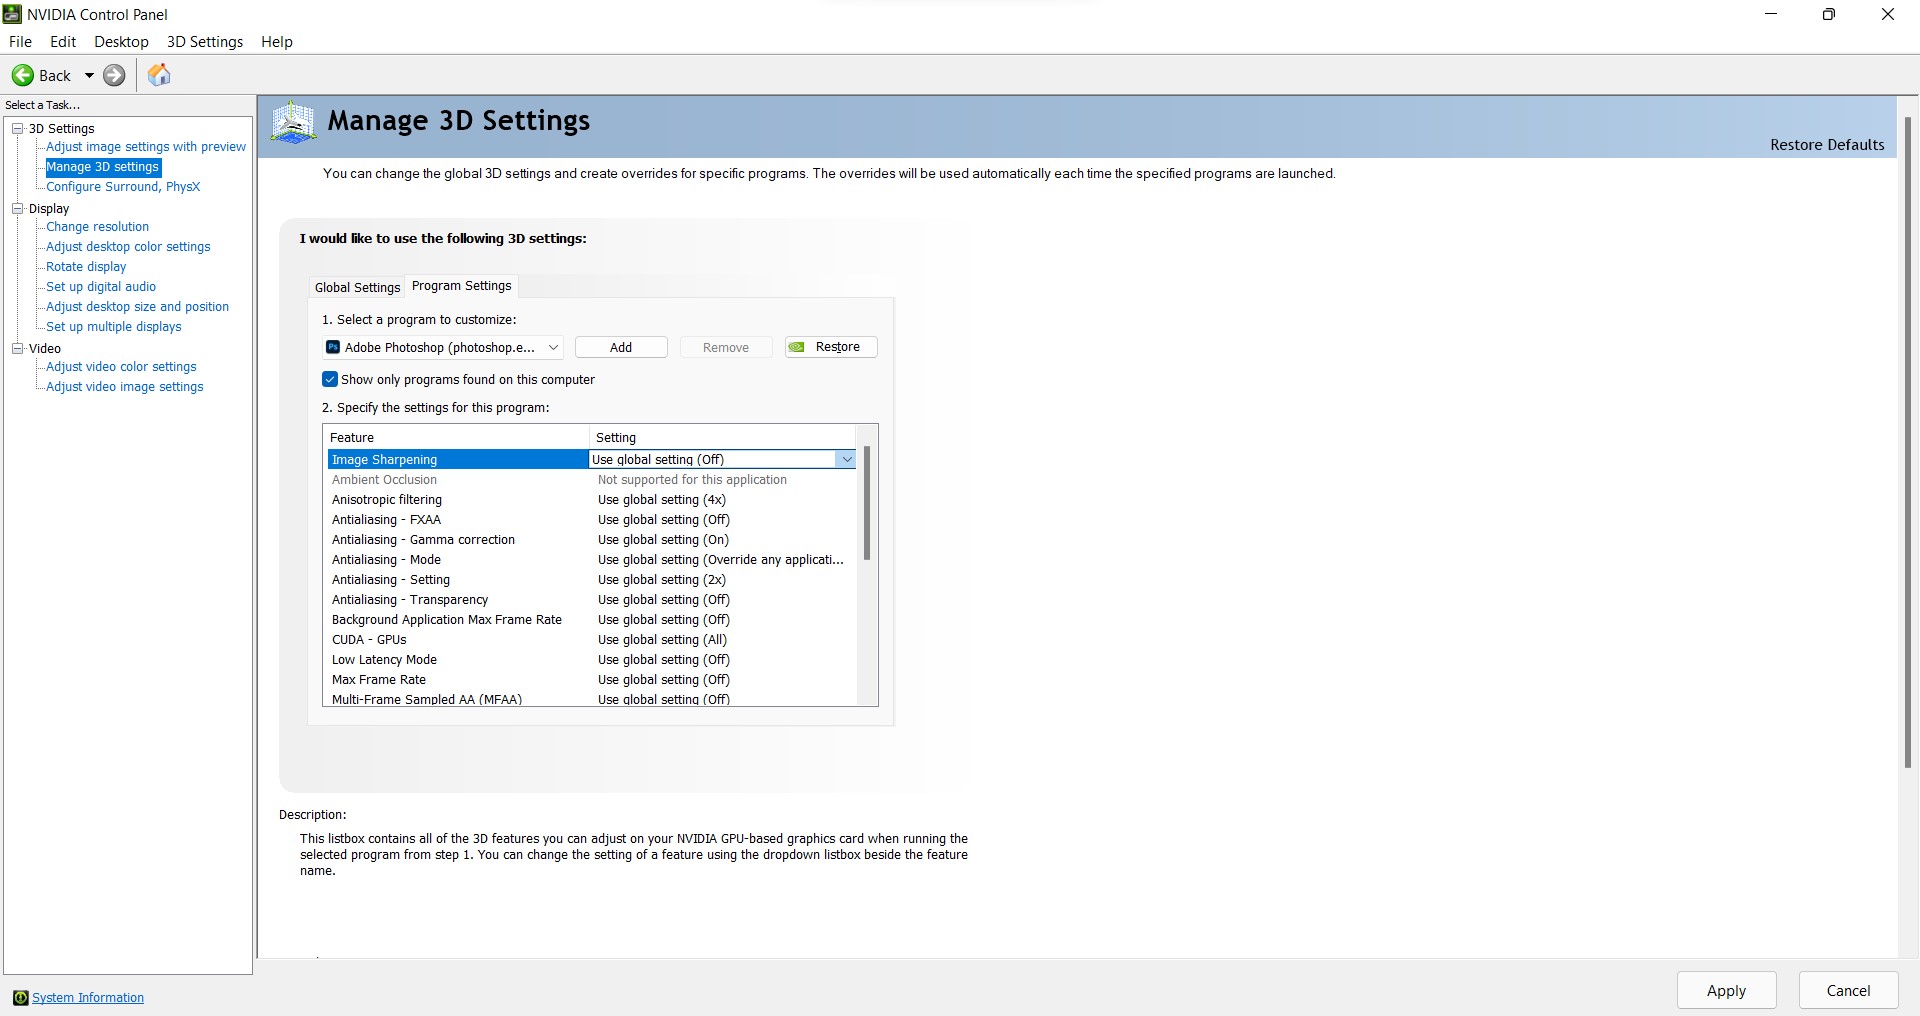This screenshot has height=1016, width=1920.
Task: Select Change resolution in task tree
Action: tap(97, 227)
